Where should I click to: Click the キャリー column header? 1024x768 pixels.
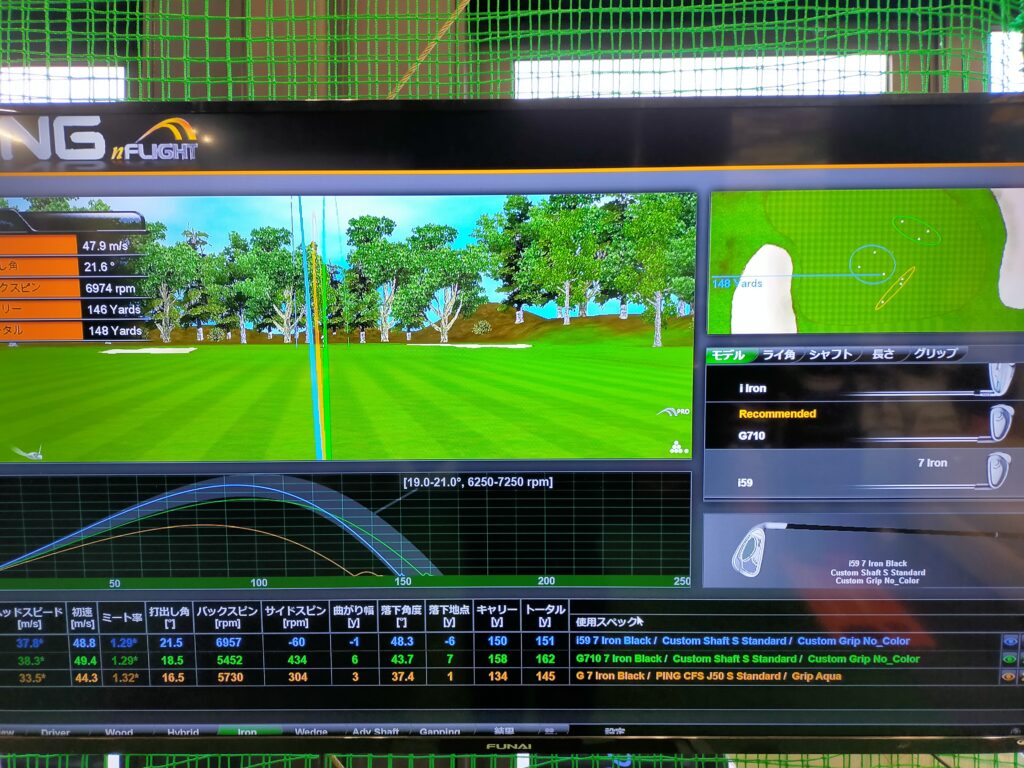pyautogui.click(x=497, y=616)
